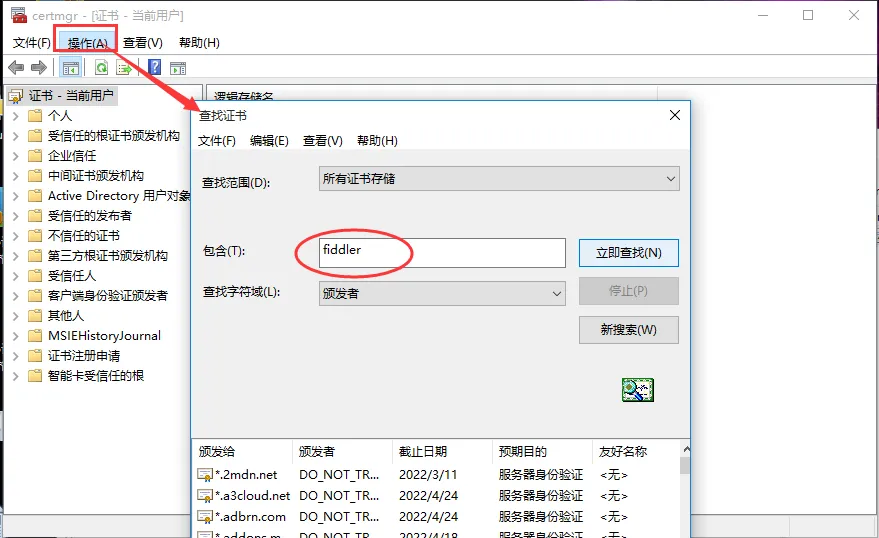Screen dimensions: 879x538
Task: Sort results by 友好名称 column header
Action: 636,451
